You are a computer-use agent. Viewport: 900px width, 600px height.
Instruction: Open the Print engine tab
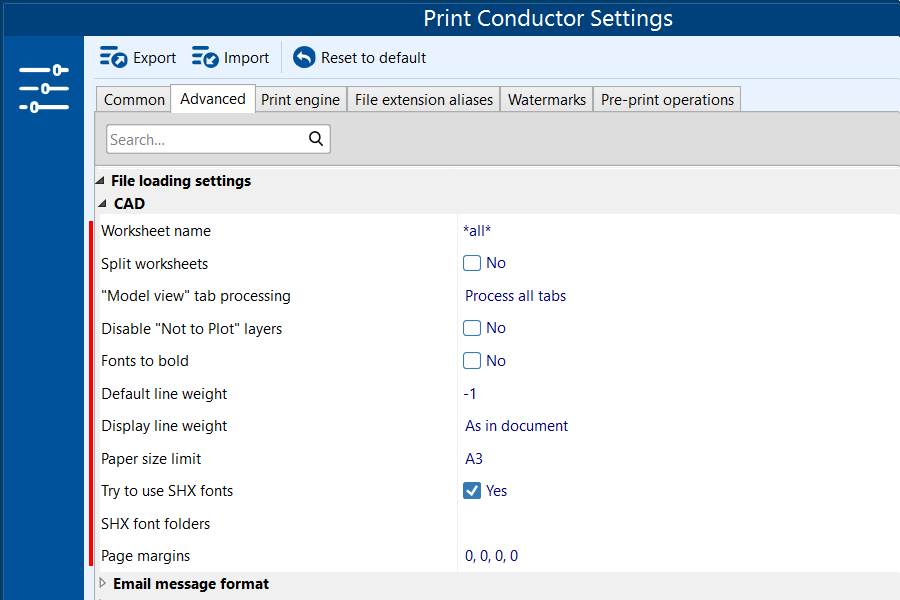coord(300,99)
